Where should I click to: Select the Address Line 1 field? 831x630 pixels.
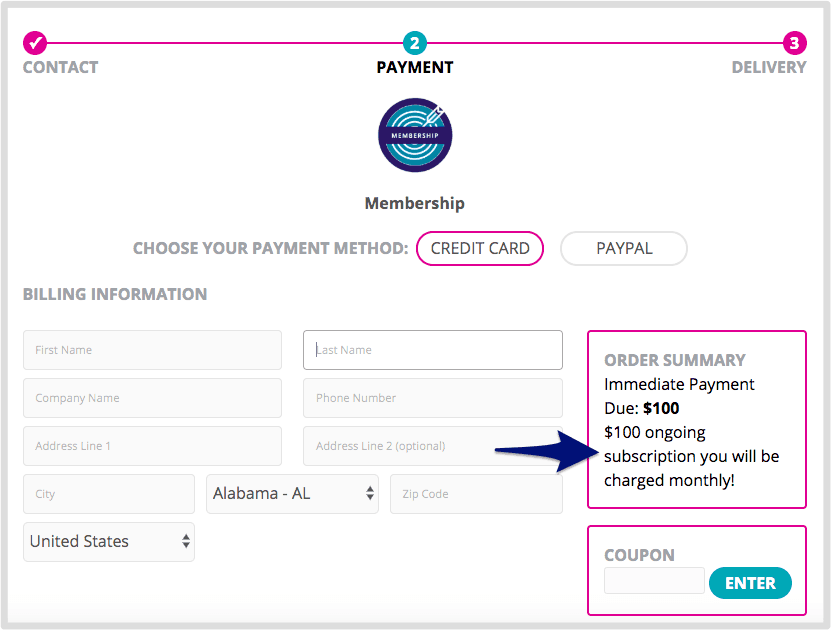(x=152, y=446)
